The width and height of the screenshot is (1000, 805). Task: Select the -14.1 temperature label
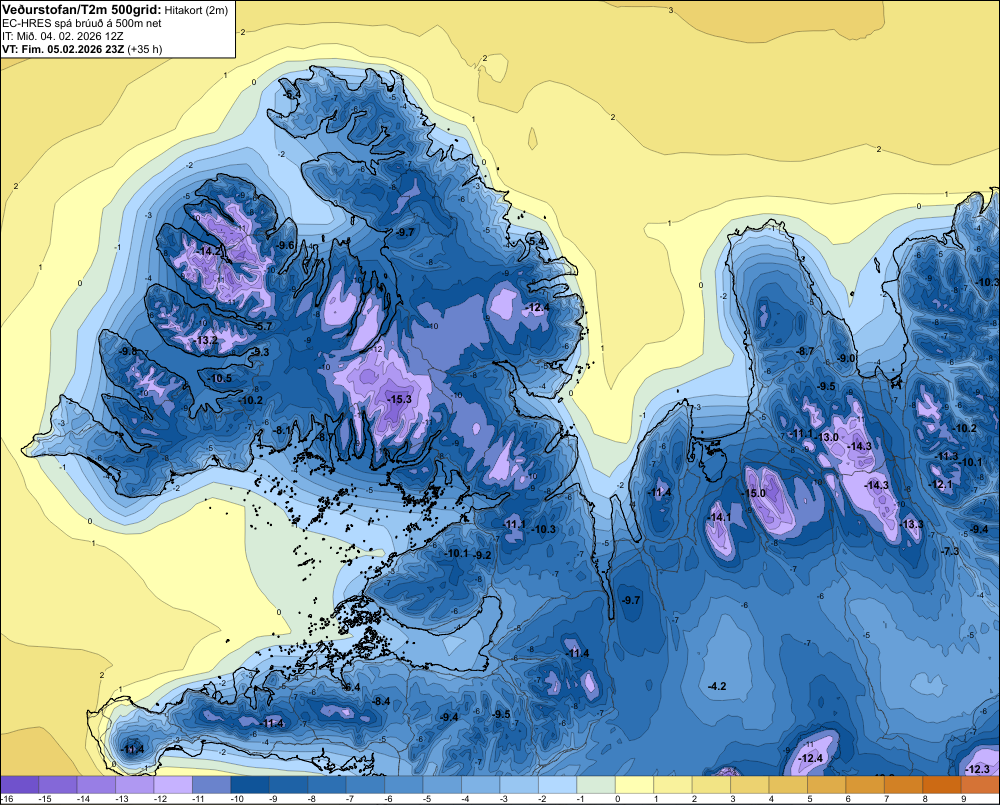[x=720, y=517]
